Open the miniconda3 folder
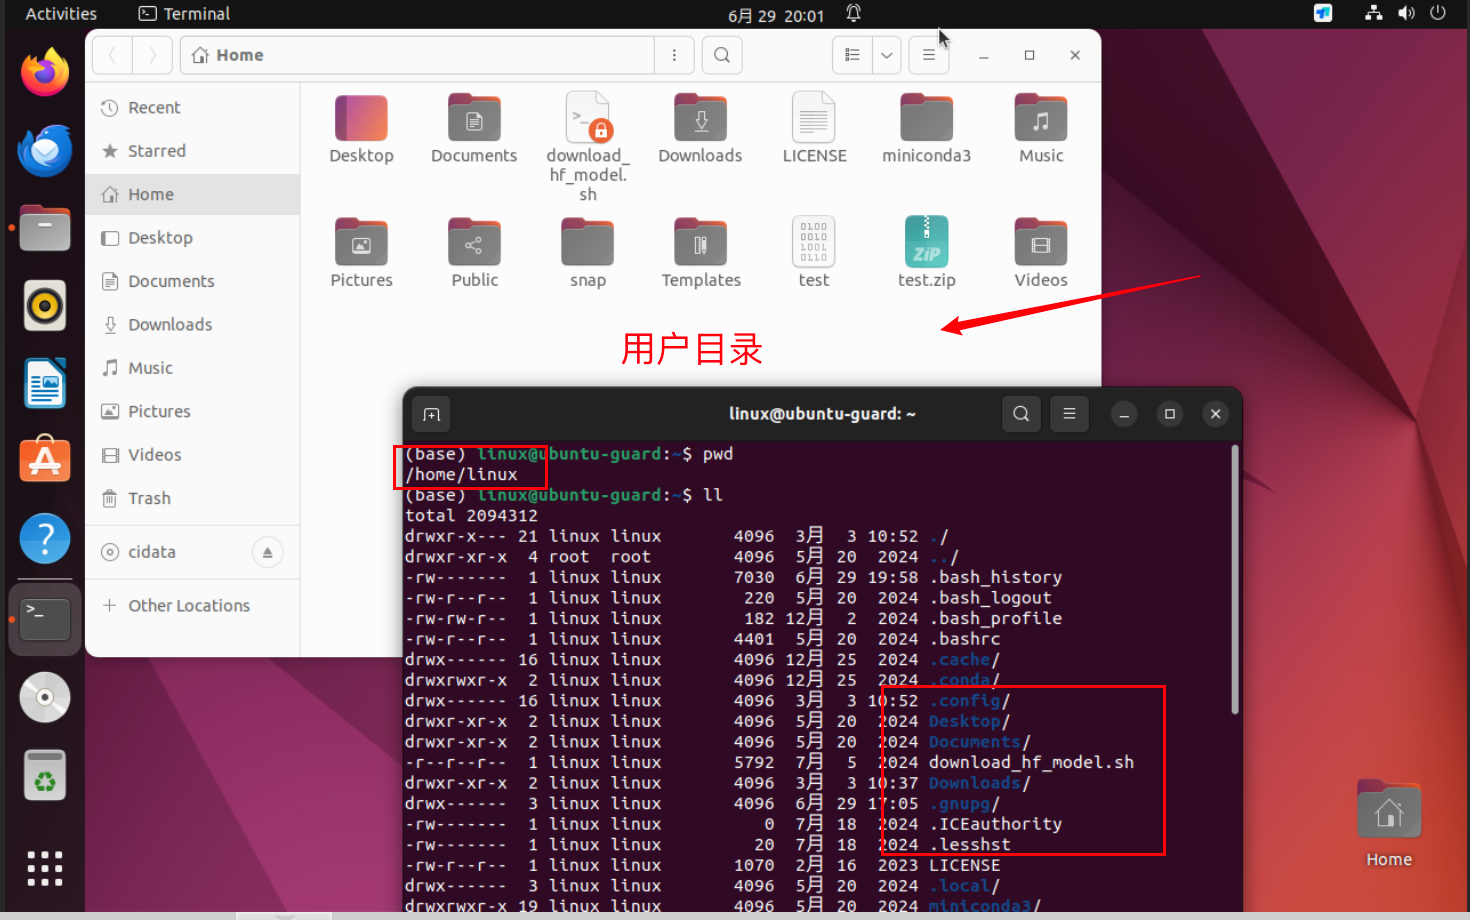Image resolution: width=1470 pixels, height=920 pixels. click(926, 120)
